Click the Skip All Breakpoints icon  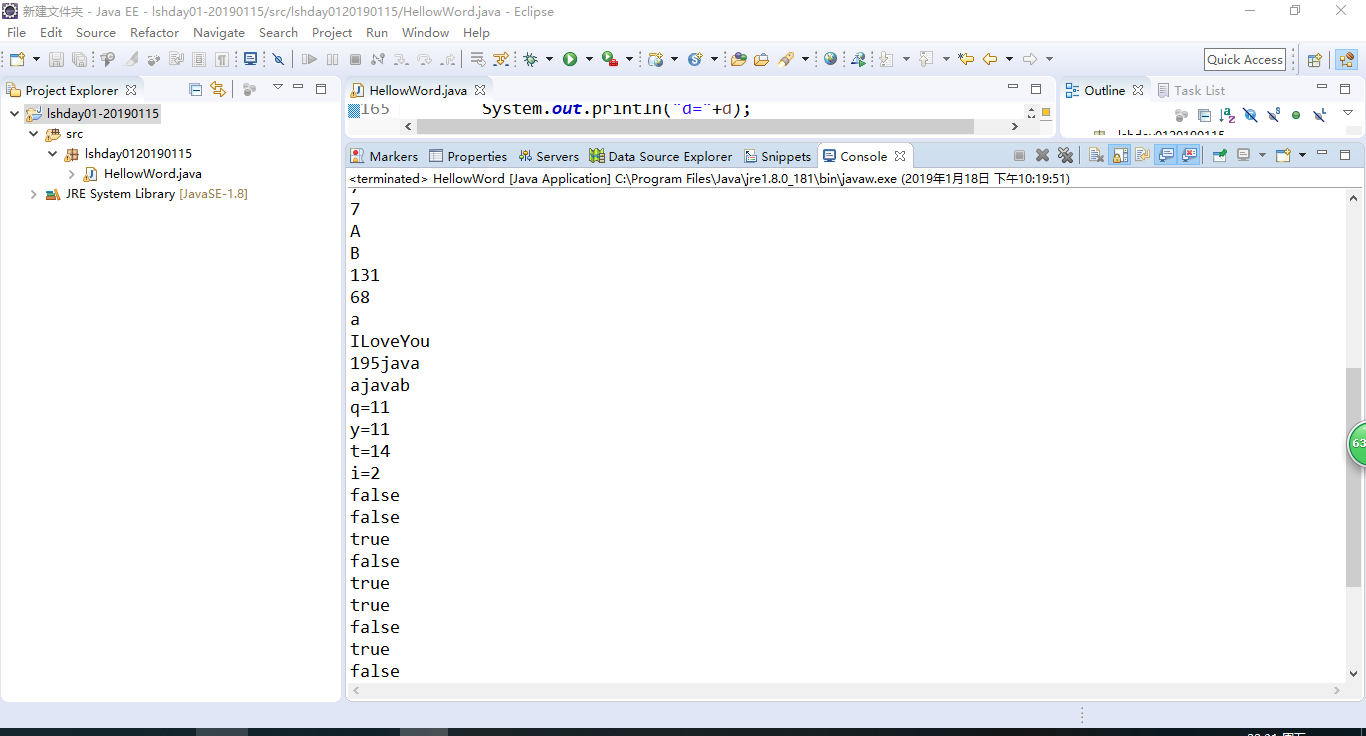click(x=278, y=59)
